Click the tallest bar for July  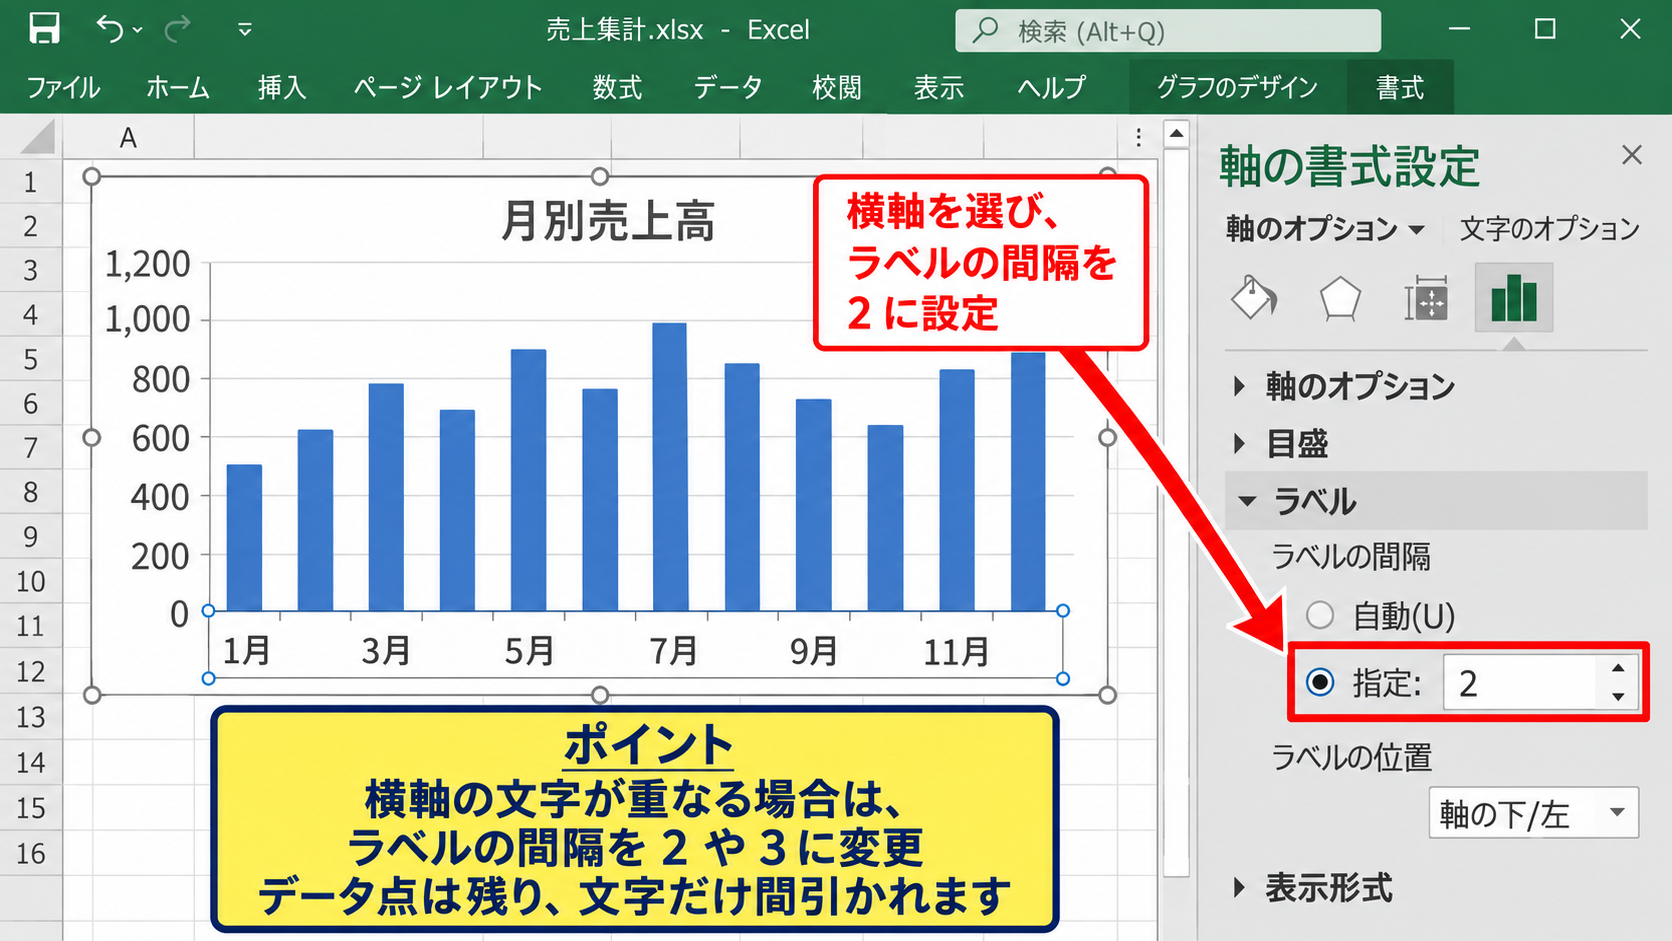pyautogui.click(x=670, y=466)
